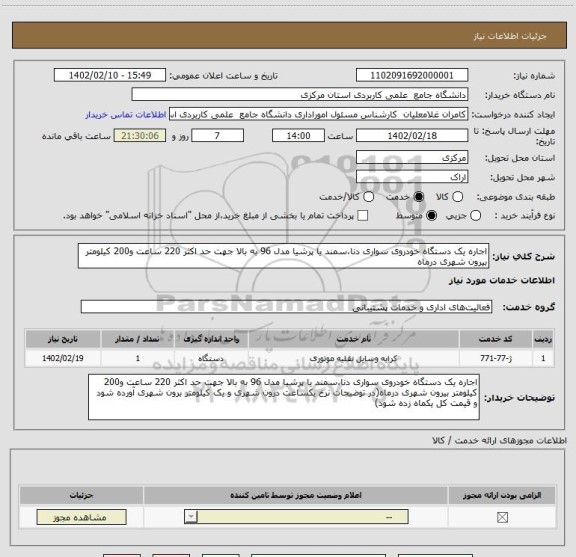Toggle the اسناد خزانه اسلامی payment checkbox

click(363, 216)
